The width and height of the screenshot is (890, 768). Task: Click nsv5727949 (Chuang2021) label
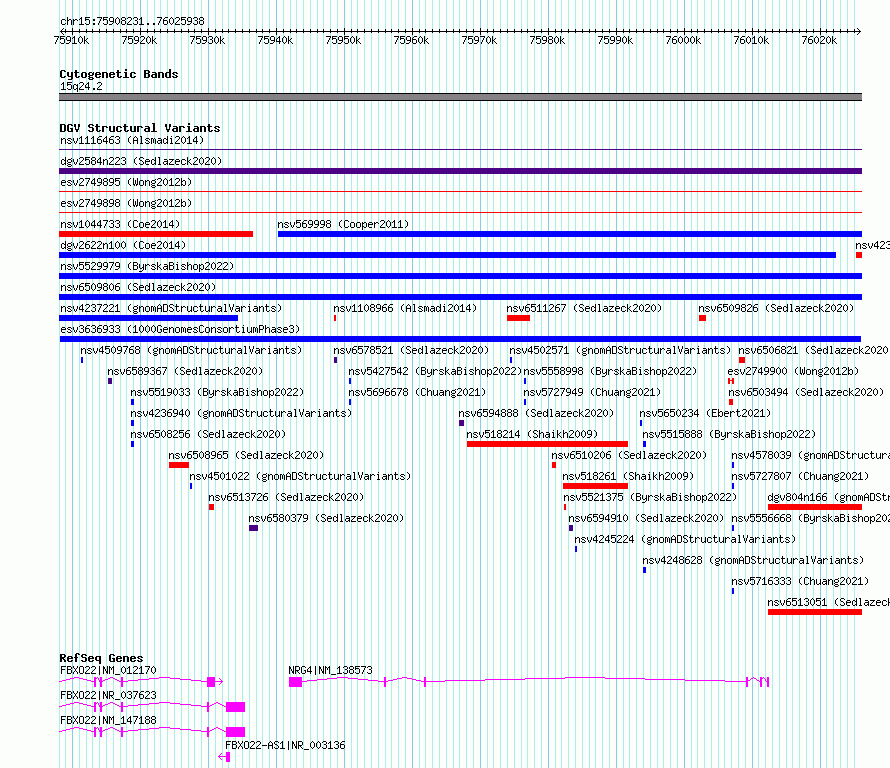tap(593, 392)
